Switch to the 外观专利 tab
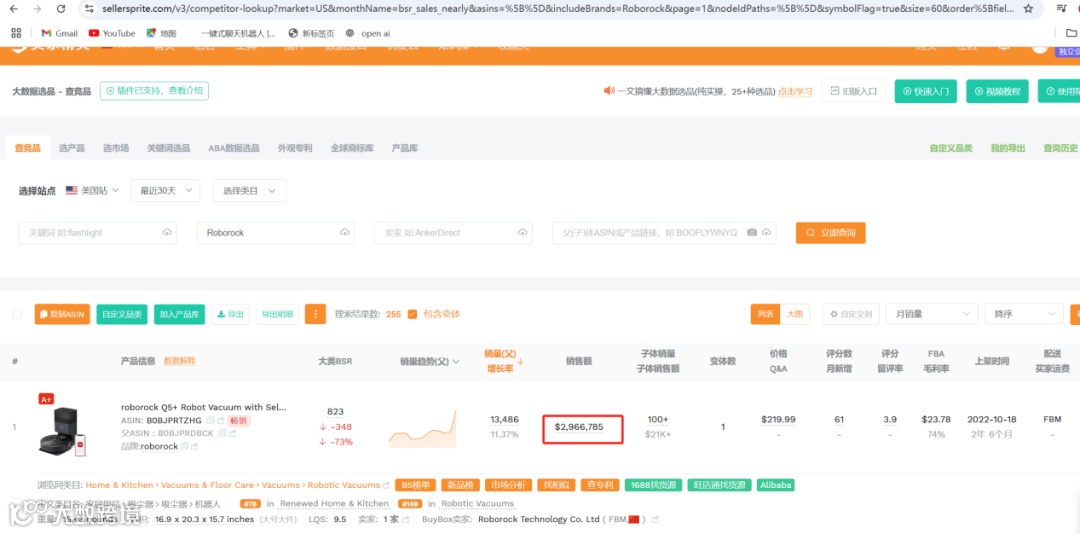Screen dimensions: 1080x534 point(295,148)
